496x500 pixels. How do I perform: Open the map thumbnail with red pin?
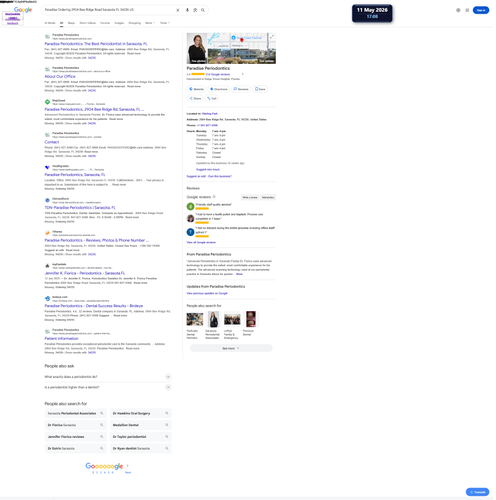(x=242, y=41)
